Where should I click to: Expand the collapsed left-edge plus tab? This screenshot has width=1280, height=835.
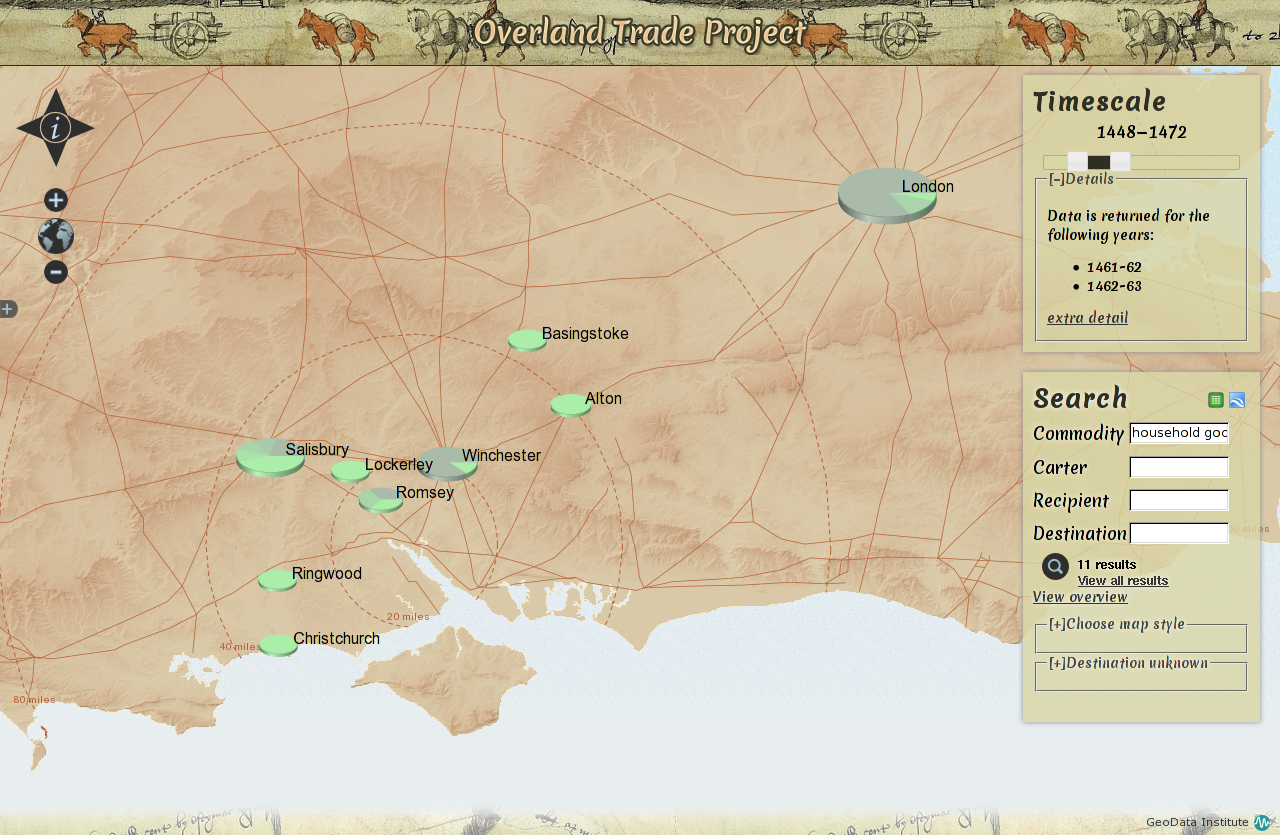[8, 309]
